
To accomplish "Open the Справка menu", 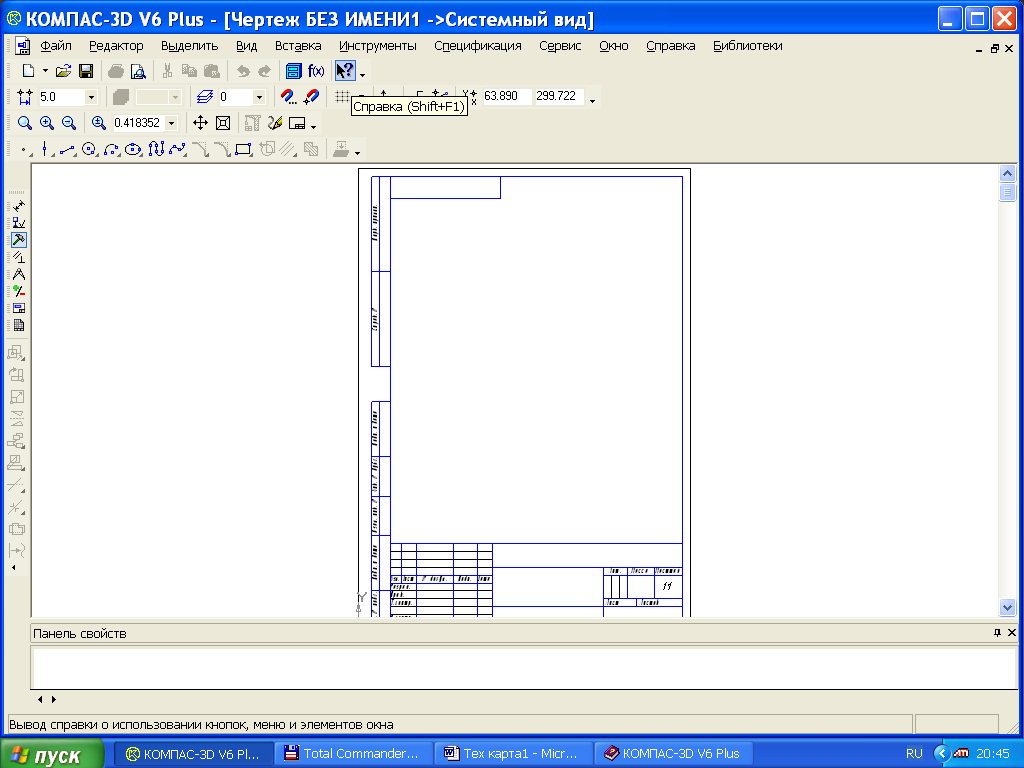I will (671, 46).
